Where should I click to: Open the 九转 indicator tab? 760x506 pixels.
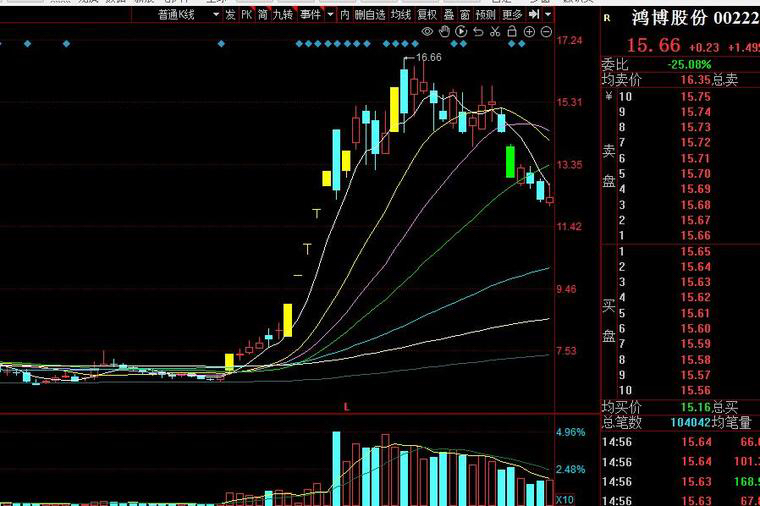pyautogui.click(x=283, y=15)
